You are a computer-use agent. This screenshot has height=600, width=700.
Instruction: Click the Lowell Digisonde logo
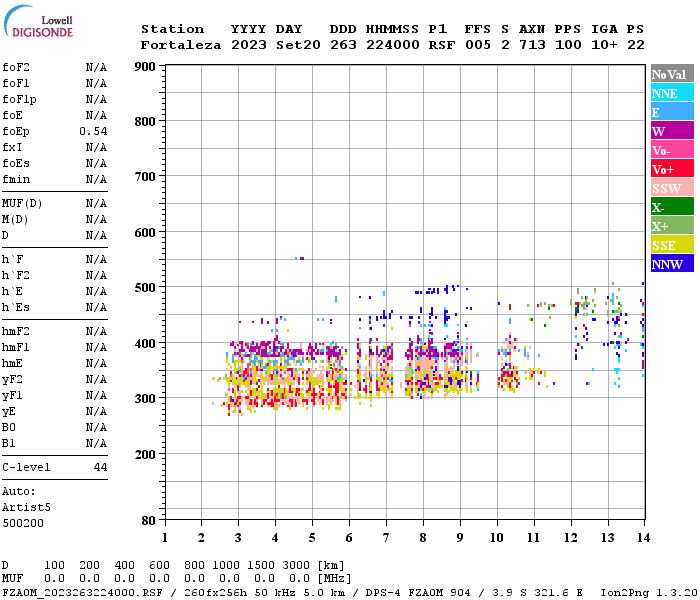[x=36, y=25]
